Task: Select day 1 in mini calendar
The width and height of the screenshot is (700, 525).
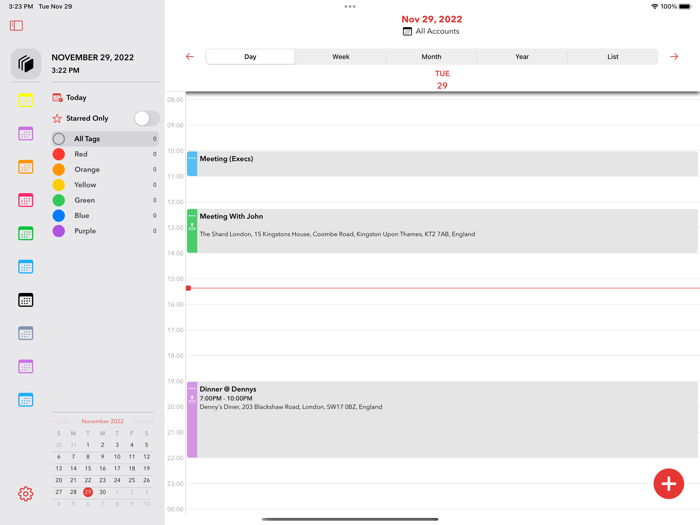Action: [x=88, y=445]
